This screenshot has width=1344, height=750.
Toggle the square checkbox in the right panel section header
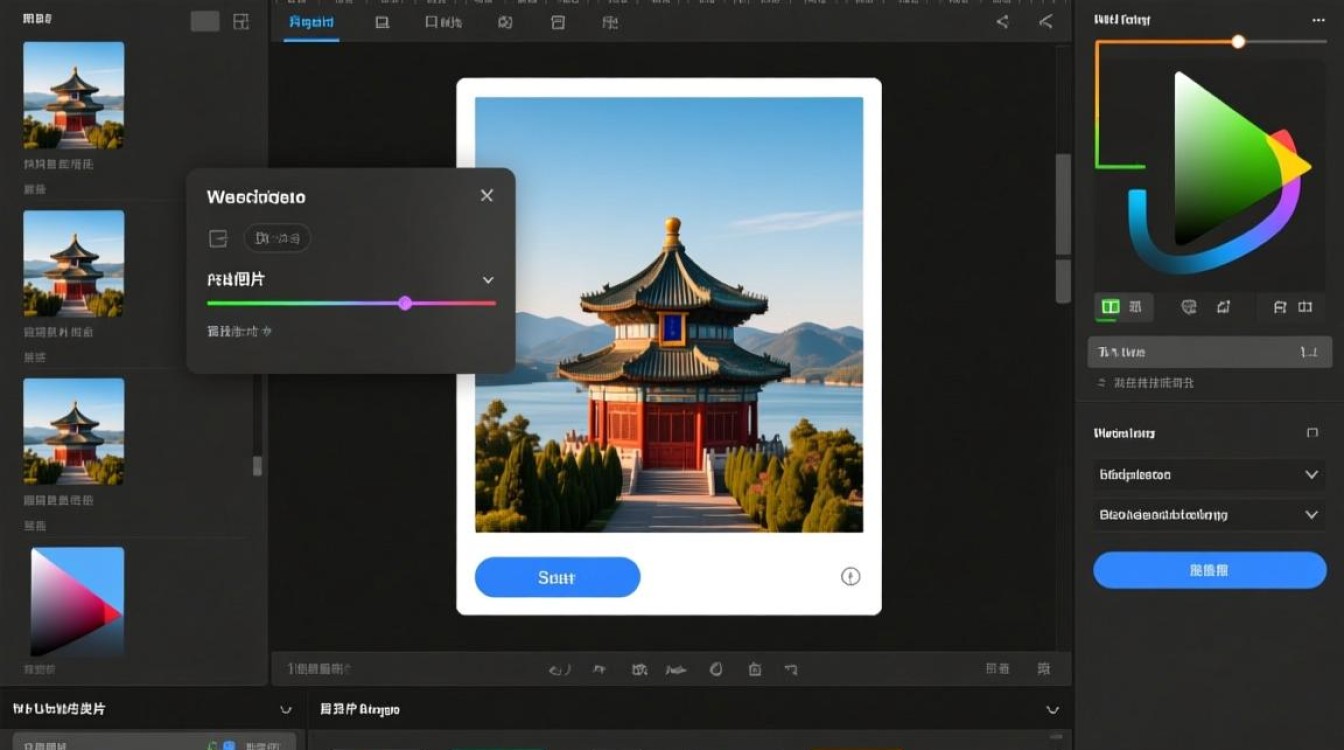pyautogui.click(x=1312, y=433)
